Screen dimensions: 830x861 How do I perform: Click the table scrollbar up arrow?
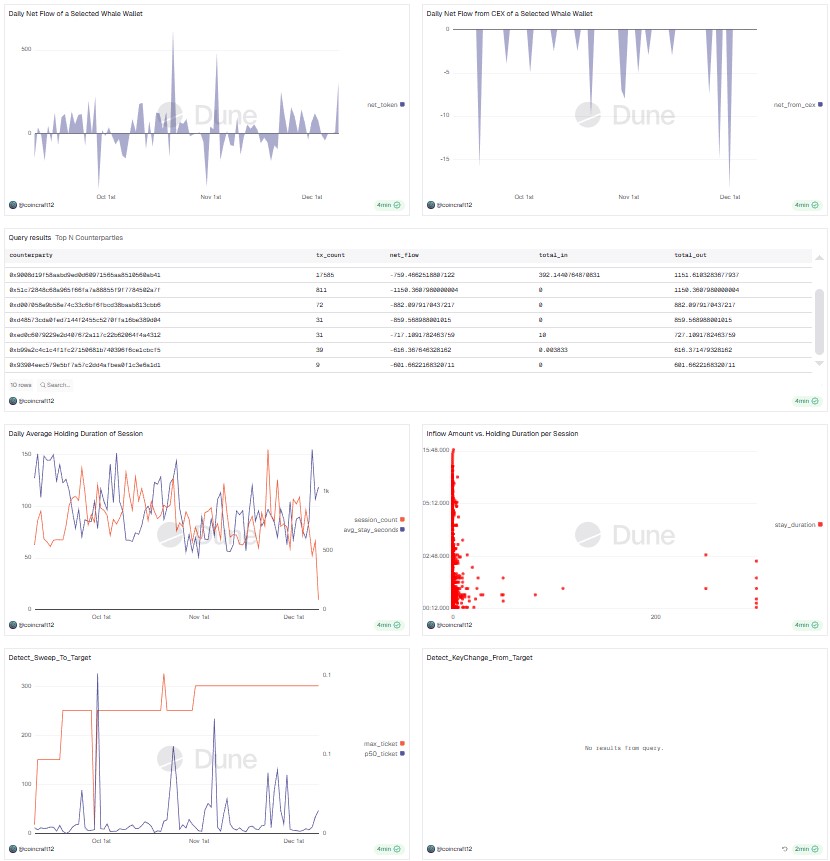tap(819, 258)
